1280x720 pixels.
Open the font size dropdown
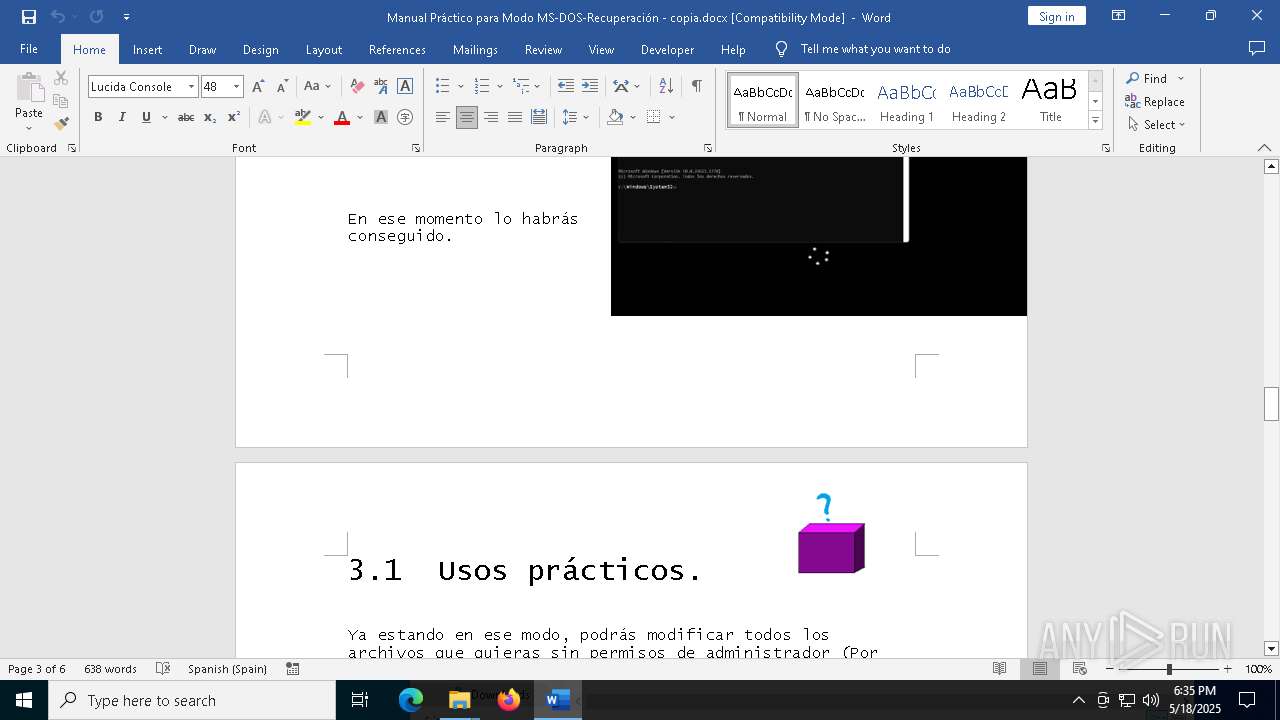pyautogui.click(x=236, y=87)
